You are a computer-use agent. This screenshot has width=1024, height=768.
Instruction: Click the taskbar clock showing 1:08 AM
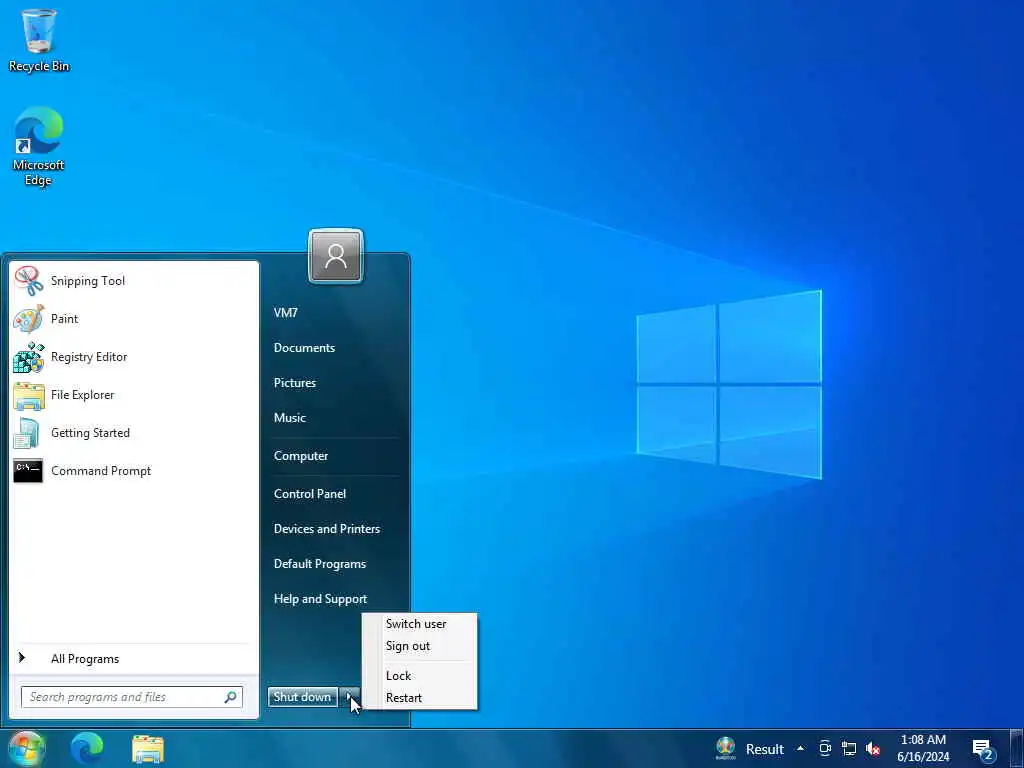(x=923, y=748)
